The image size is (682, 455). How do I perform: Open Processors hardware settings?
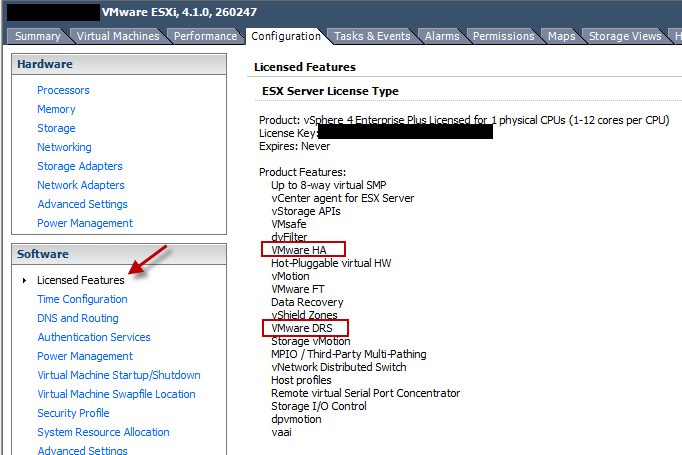click(x=63, y=90)
